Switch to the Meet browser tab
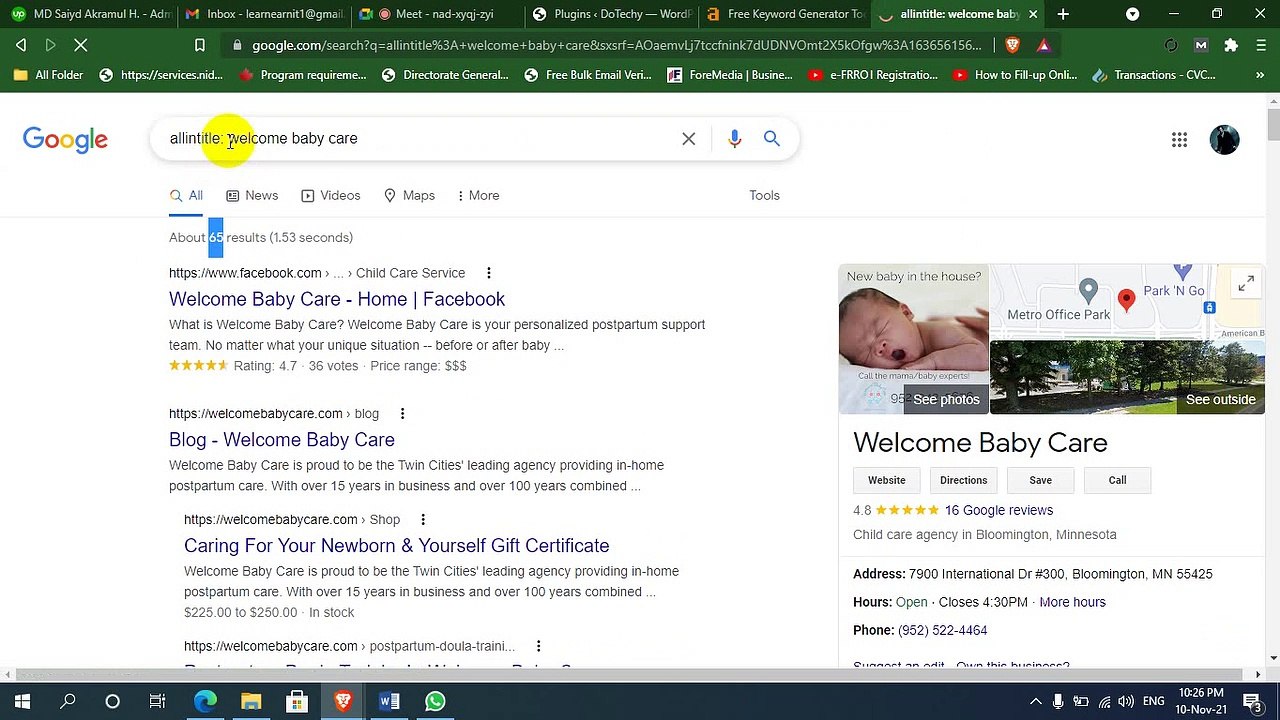This screenshot has height=720, width=1280. [x=437, y=14]
